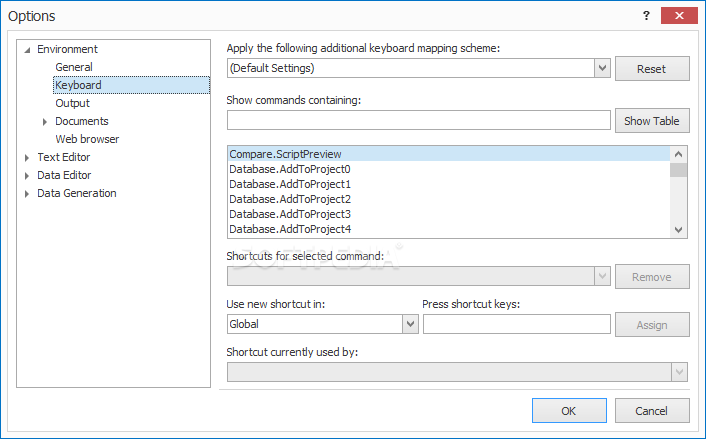
Task: Collapse the Environment tree node
Action: coord(27,50)
